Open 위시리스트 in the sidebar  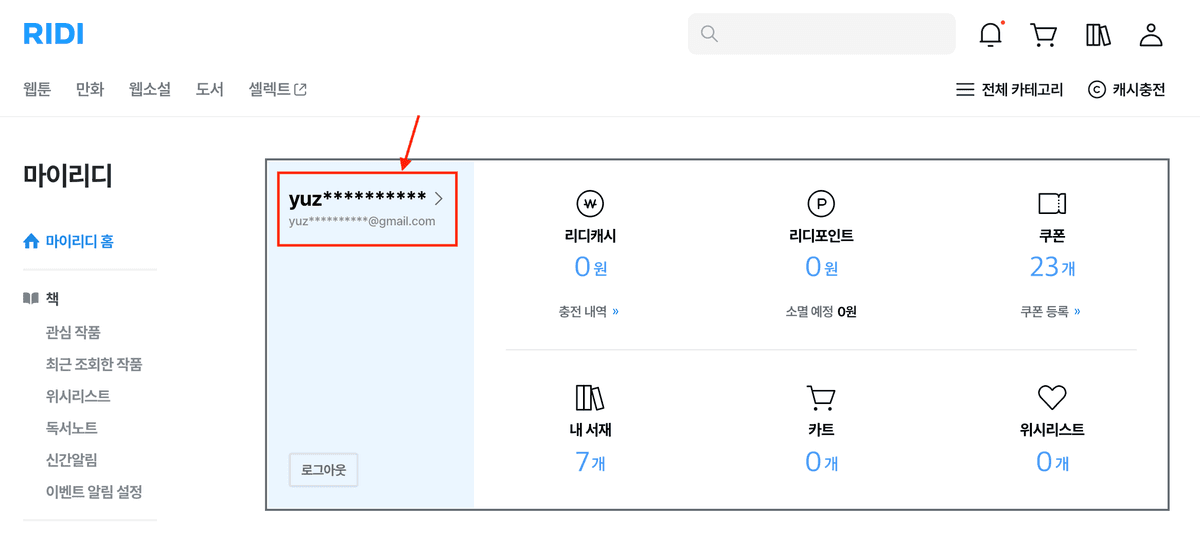click(78, 396)
